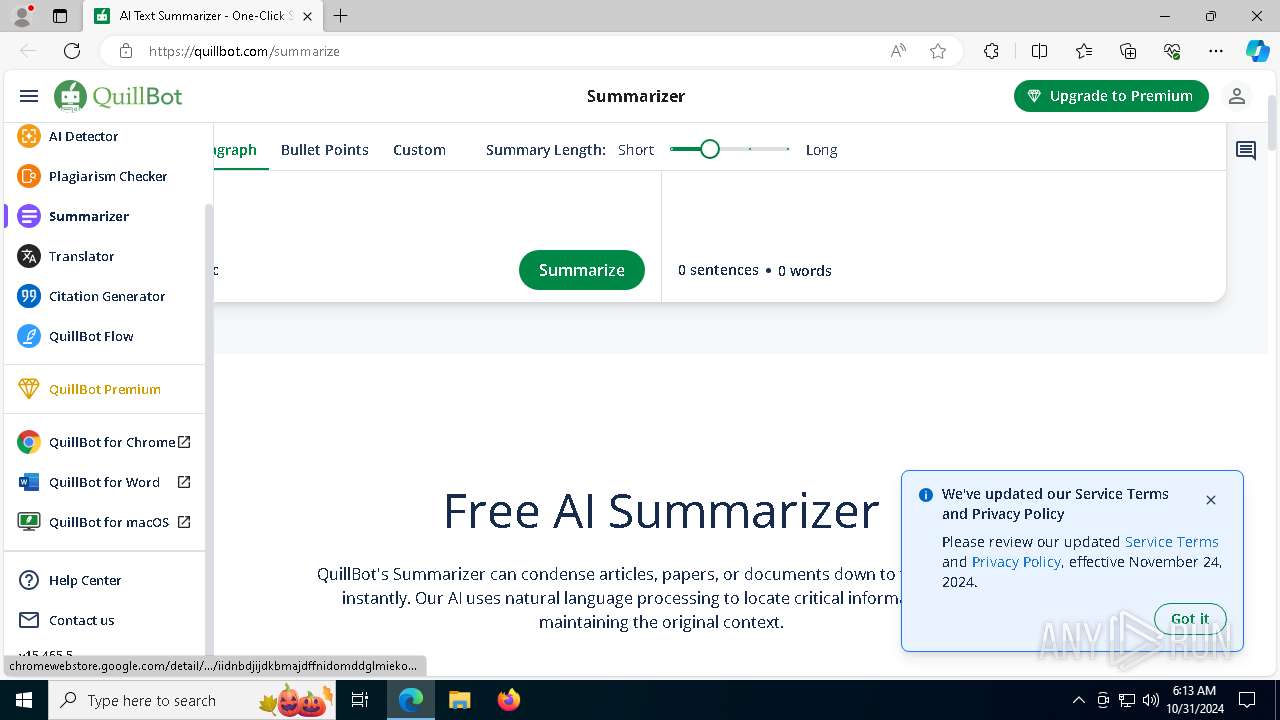The height and width of the screenshot is (720, 1280).
Task: Show hidden system tray icons
Action: point(1078,700)
